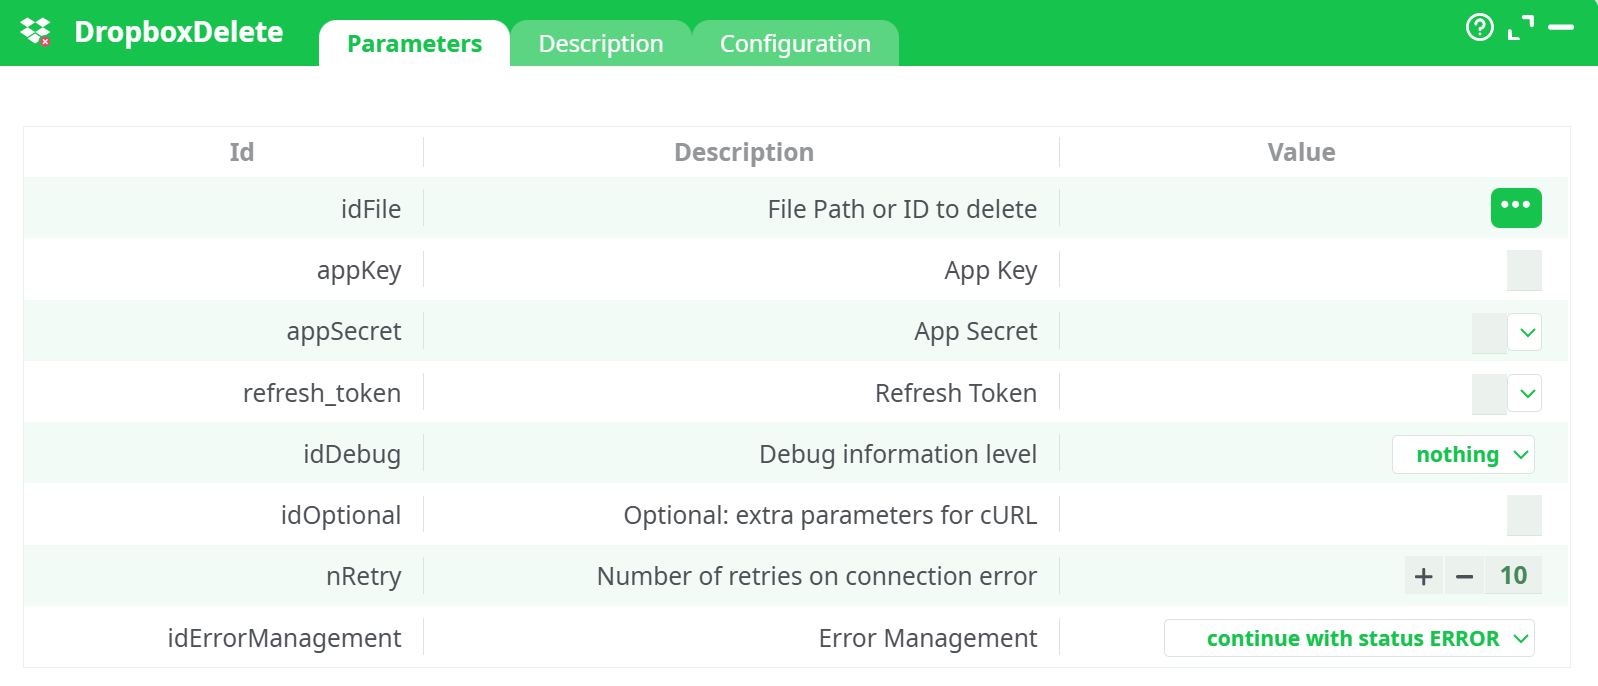Select the idFile row id
The image size is (1598, 686).
pos(371,209)
